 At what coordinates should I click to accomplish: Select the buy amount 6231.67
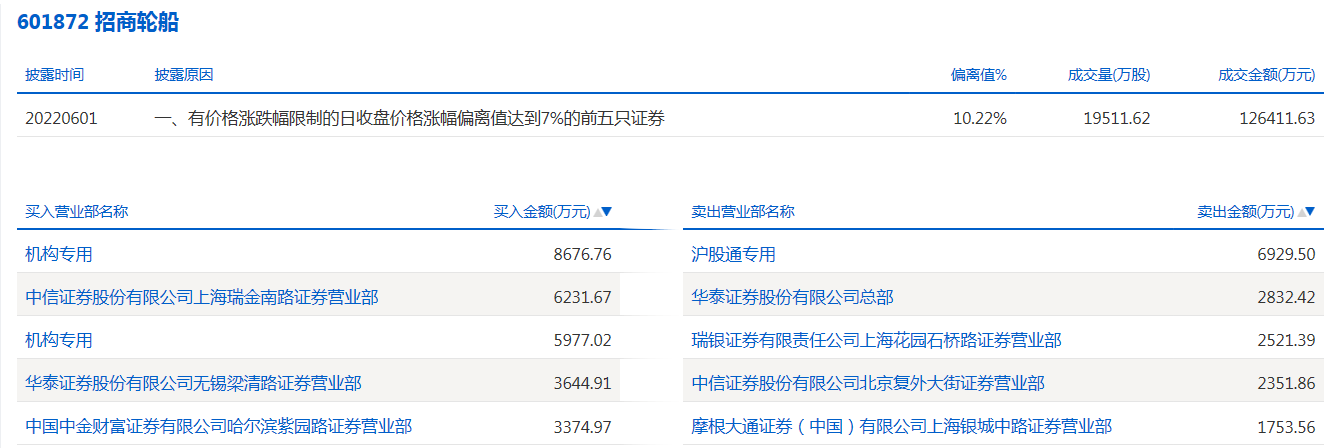pos(582,297)
